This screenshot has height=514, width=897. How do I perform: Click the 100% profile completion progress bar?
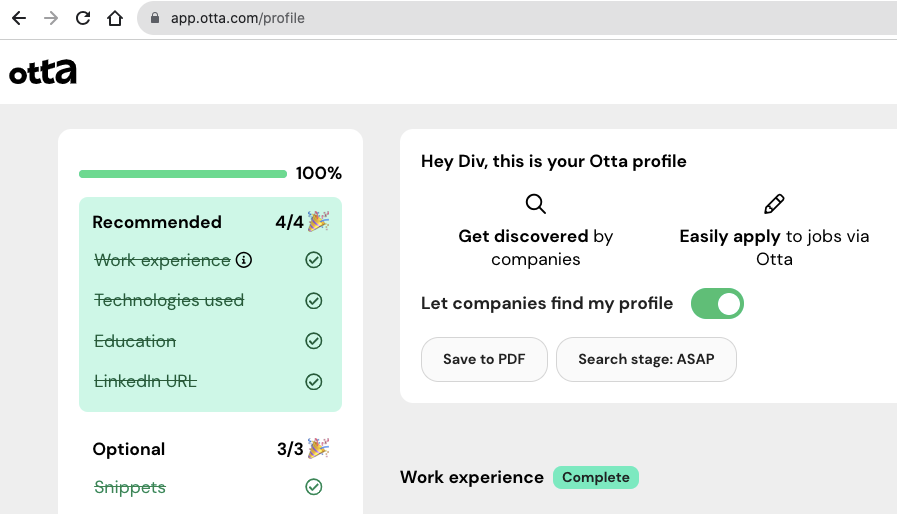[183, 174]
